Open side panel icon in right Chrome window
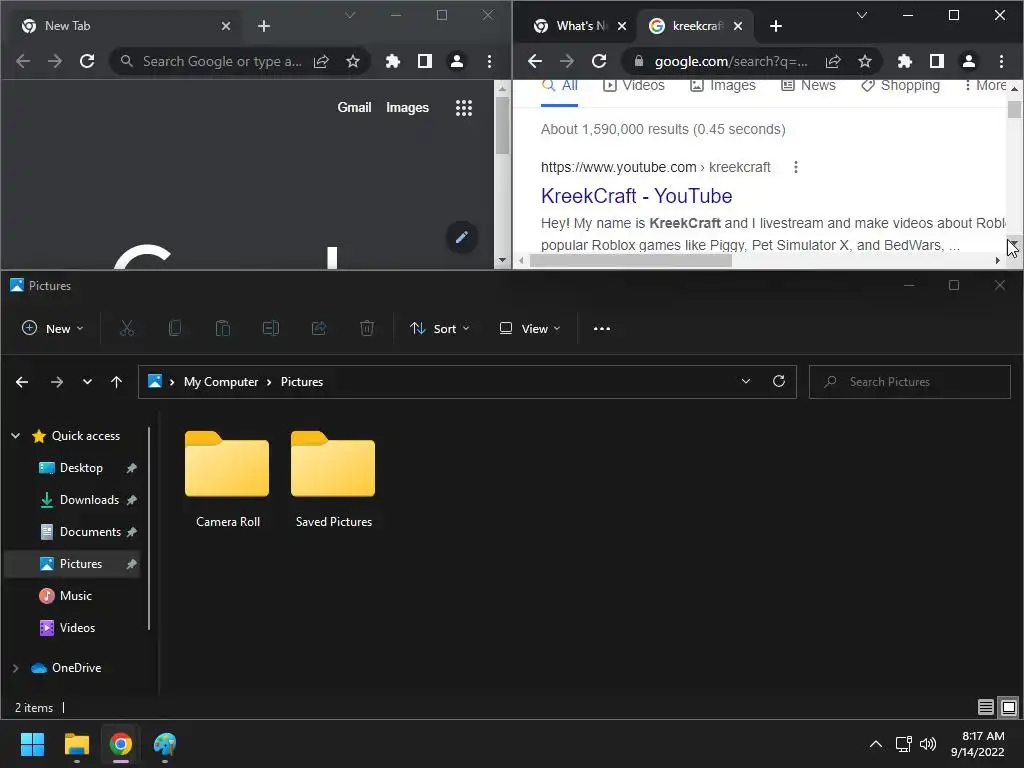This screenshot has height=768, width=1024. [936, 61]
